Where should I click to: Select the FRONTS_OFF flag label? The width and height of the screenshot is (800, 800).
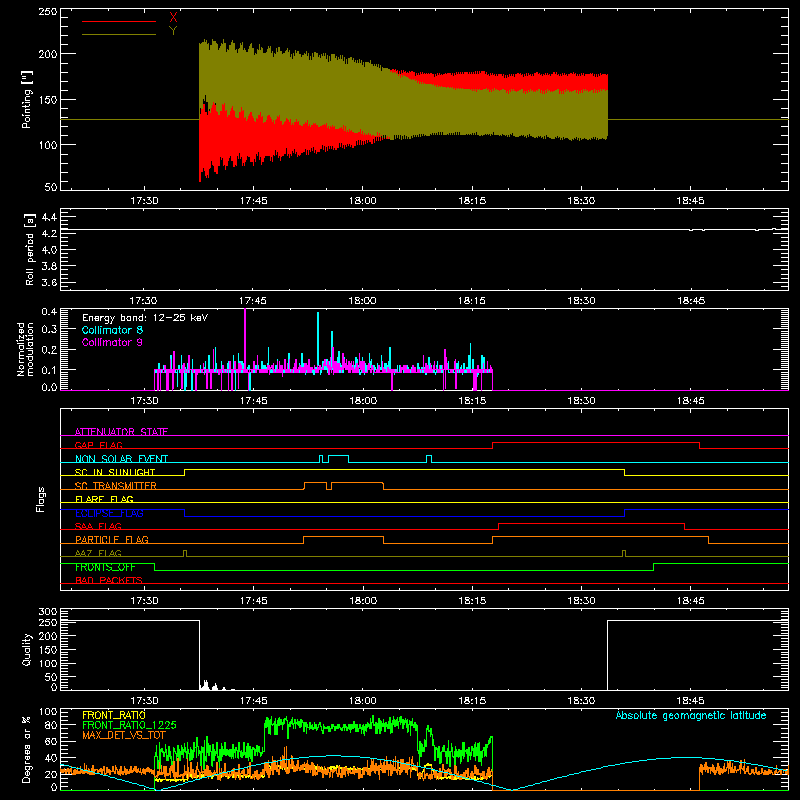(x=105, y=567)
